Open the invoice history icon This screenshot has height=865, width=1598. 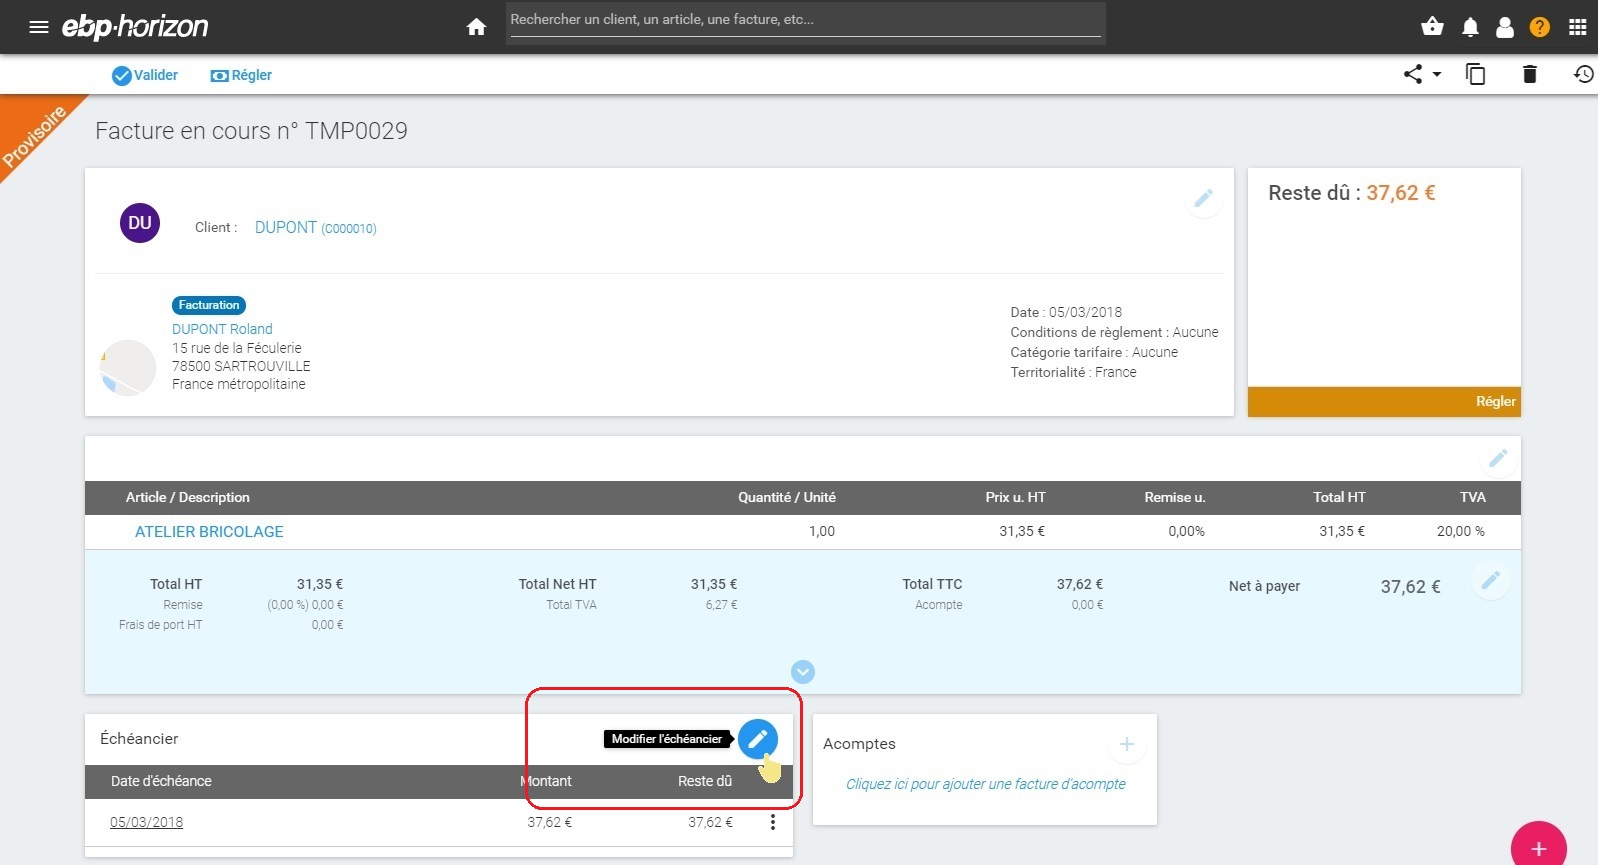click(x=1583, y=74)
